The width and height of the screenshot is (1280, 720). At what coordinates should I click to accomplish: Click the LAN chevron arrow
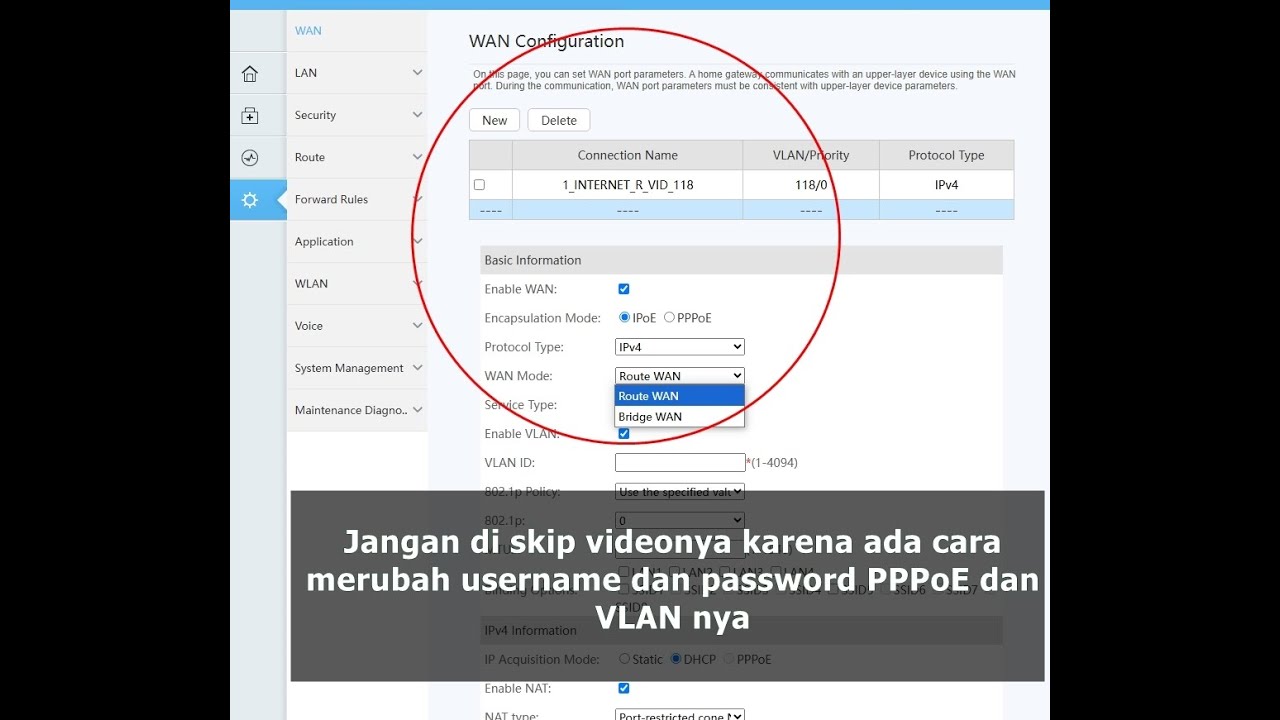[x=417, y=73]
